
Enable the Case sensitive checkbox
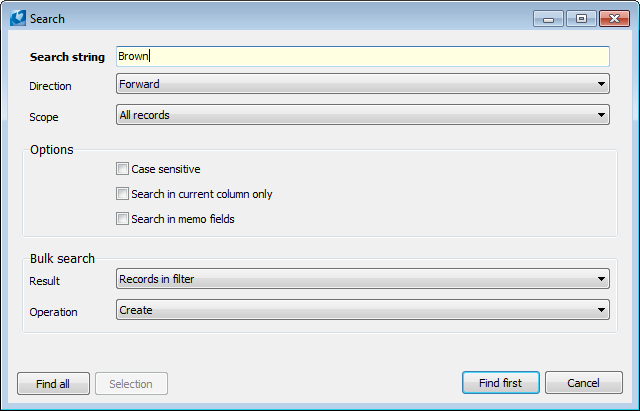[x=122, y=169]
